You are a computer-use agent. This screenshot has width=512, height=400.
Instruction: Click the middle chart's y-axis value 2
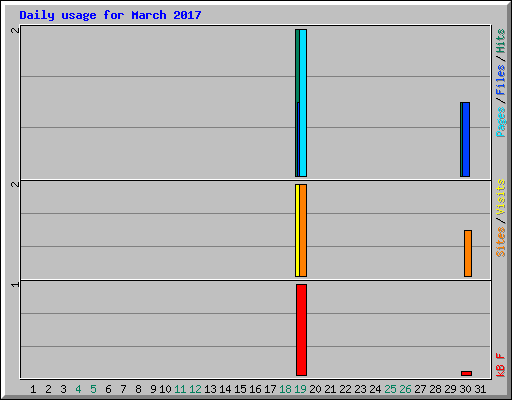(x=15, y=184)
